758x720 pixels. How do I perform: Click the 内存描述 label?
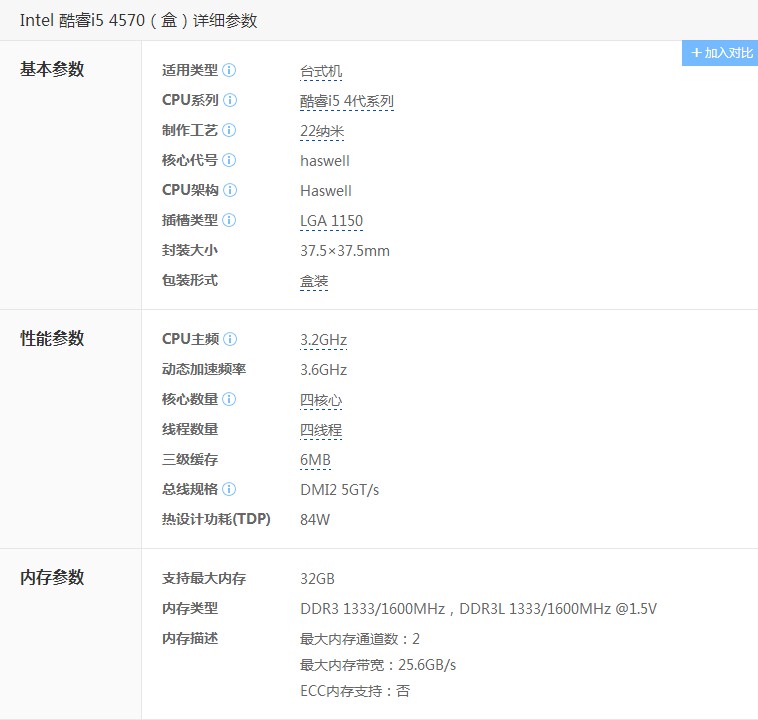190,639
